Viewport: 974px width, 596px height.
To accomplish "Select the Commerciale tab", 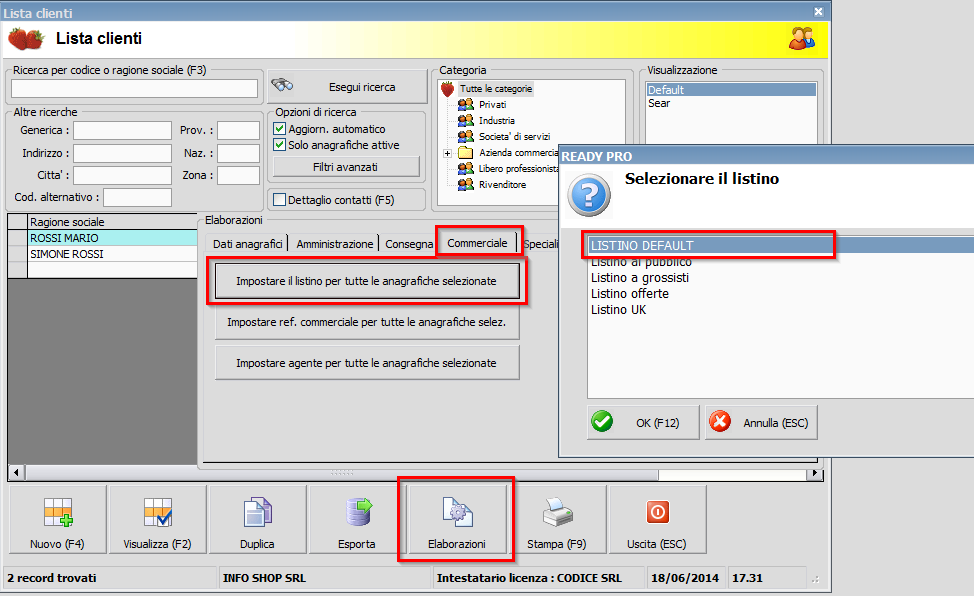I will coord(477,243).
